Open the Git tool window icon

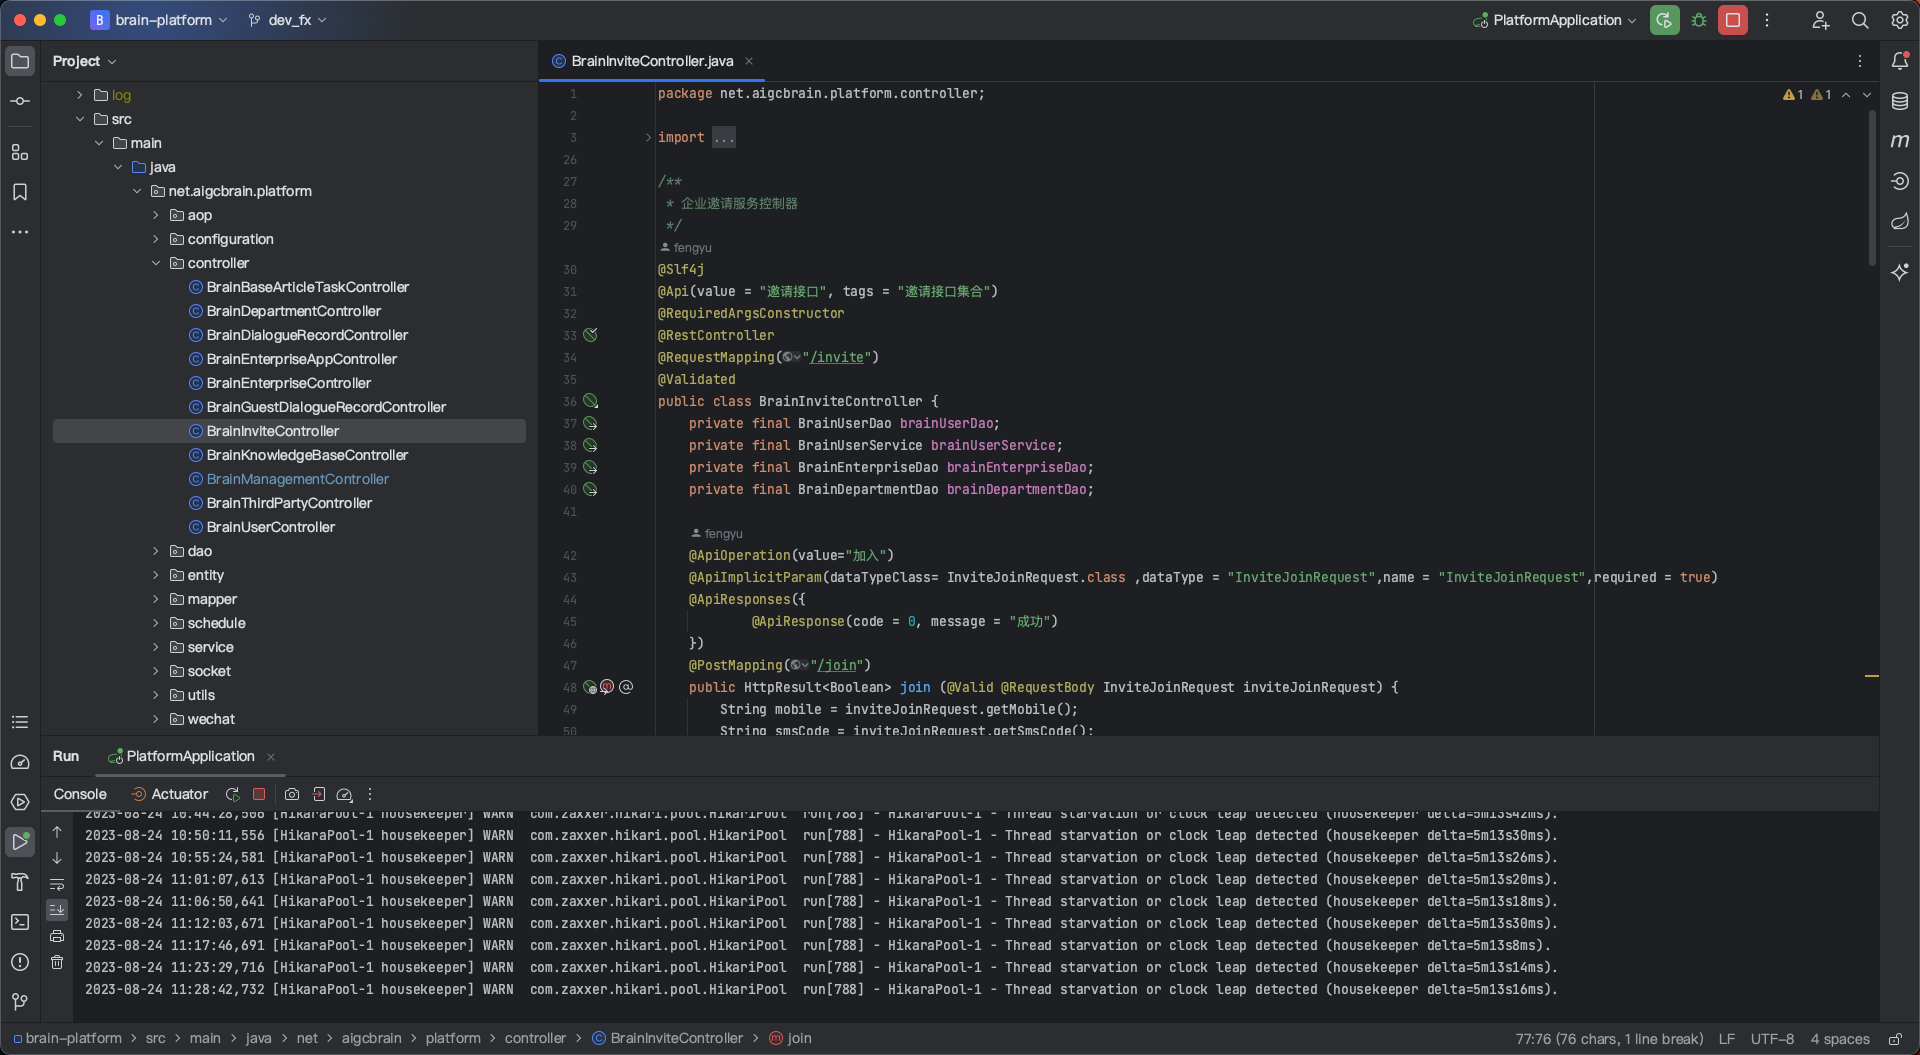(20, 1002)
